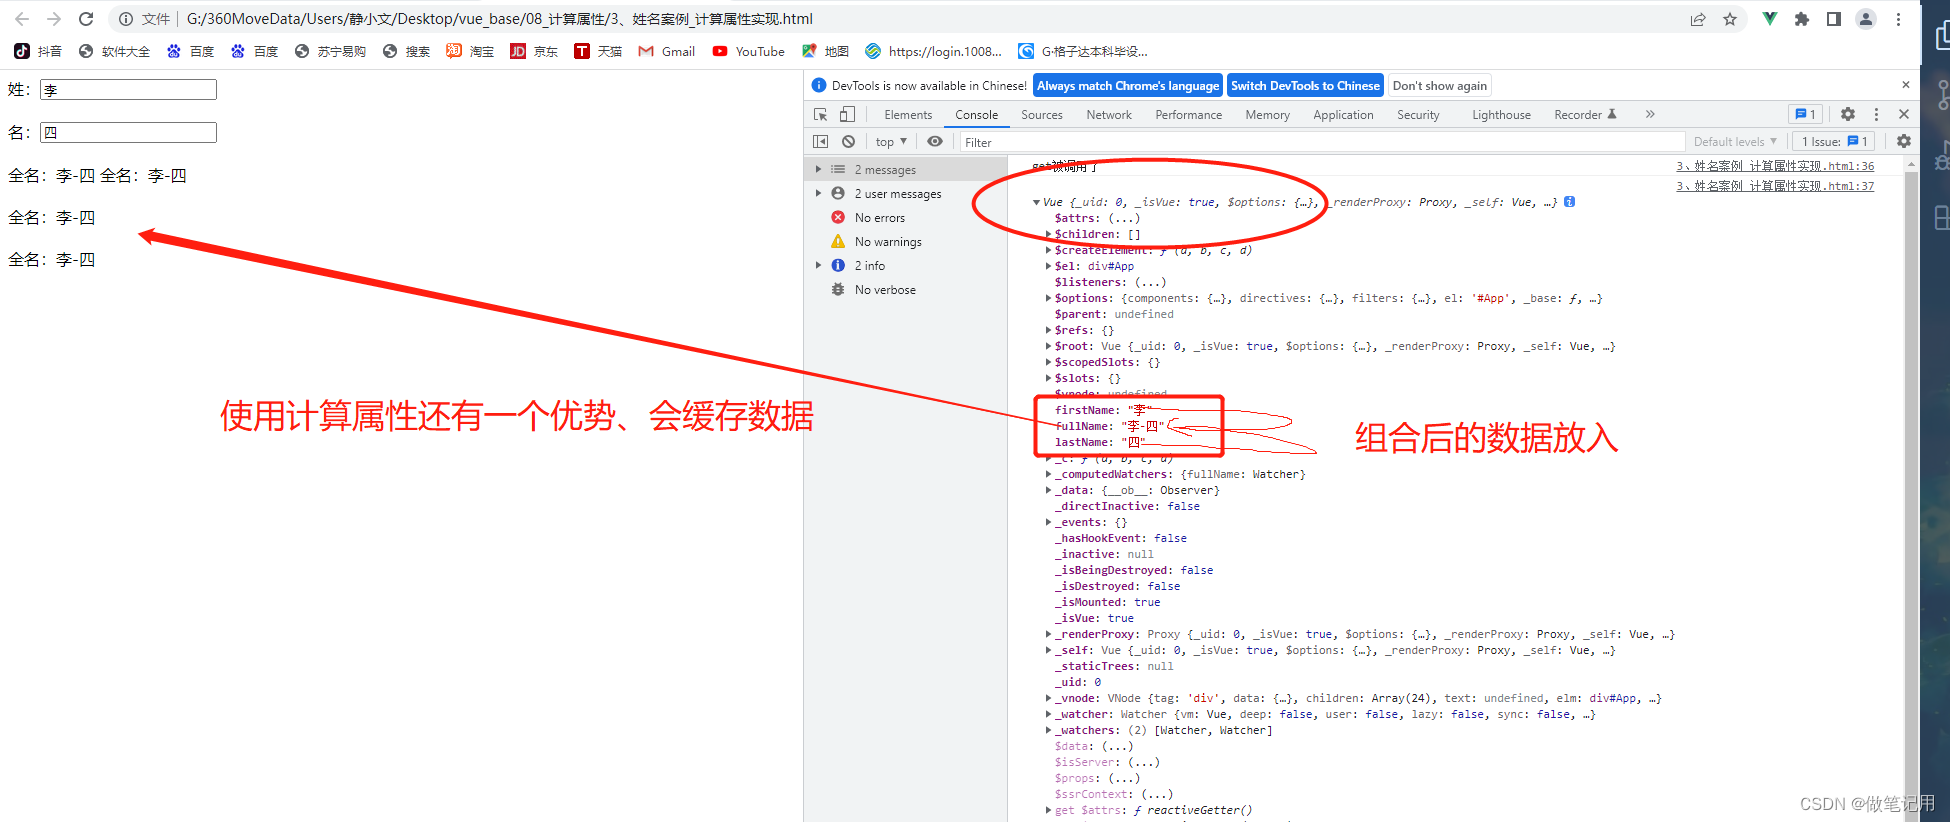Open the 地图 bookmark
This screenshot has width=1950, height=822.
[x=825, y=51]
